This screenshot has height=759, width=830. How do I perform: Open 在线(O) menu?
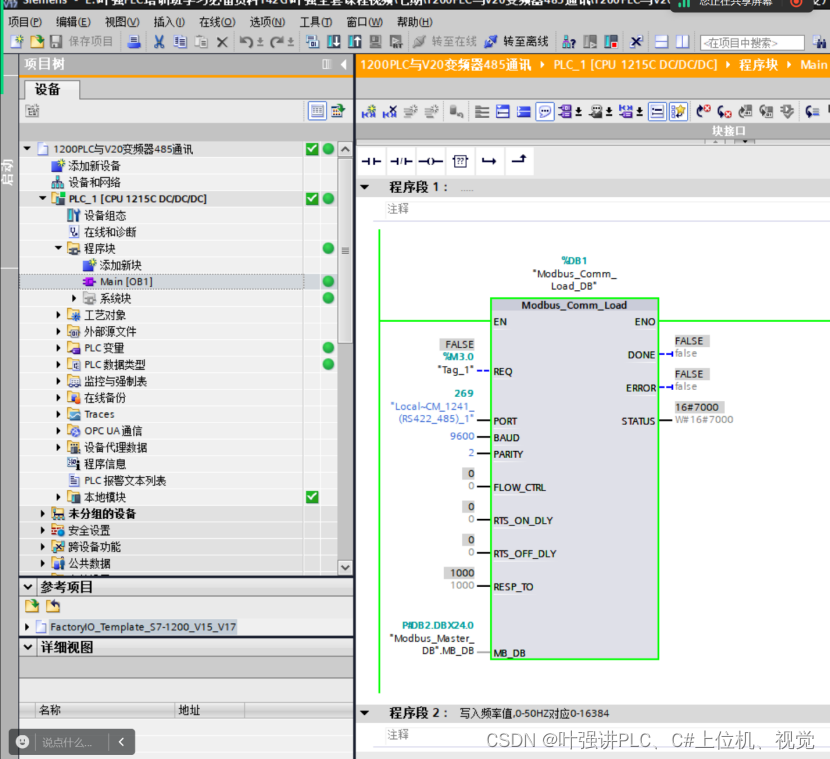tap(217, 22)
